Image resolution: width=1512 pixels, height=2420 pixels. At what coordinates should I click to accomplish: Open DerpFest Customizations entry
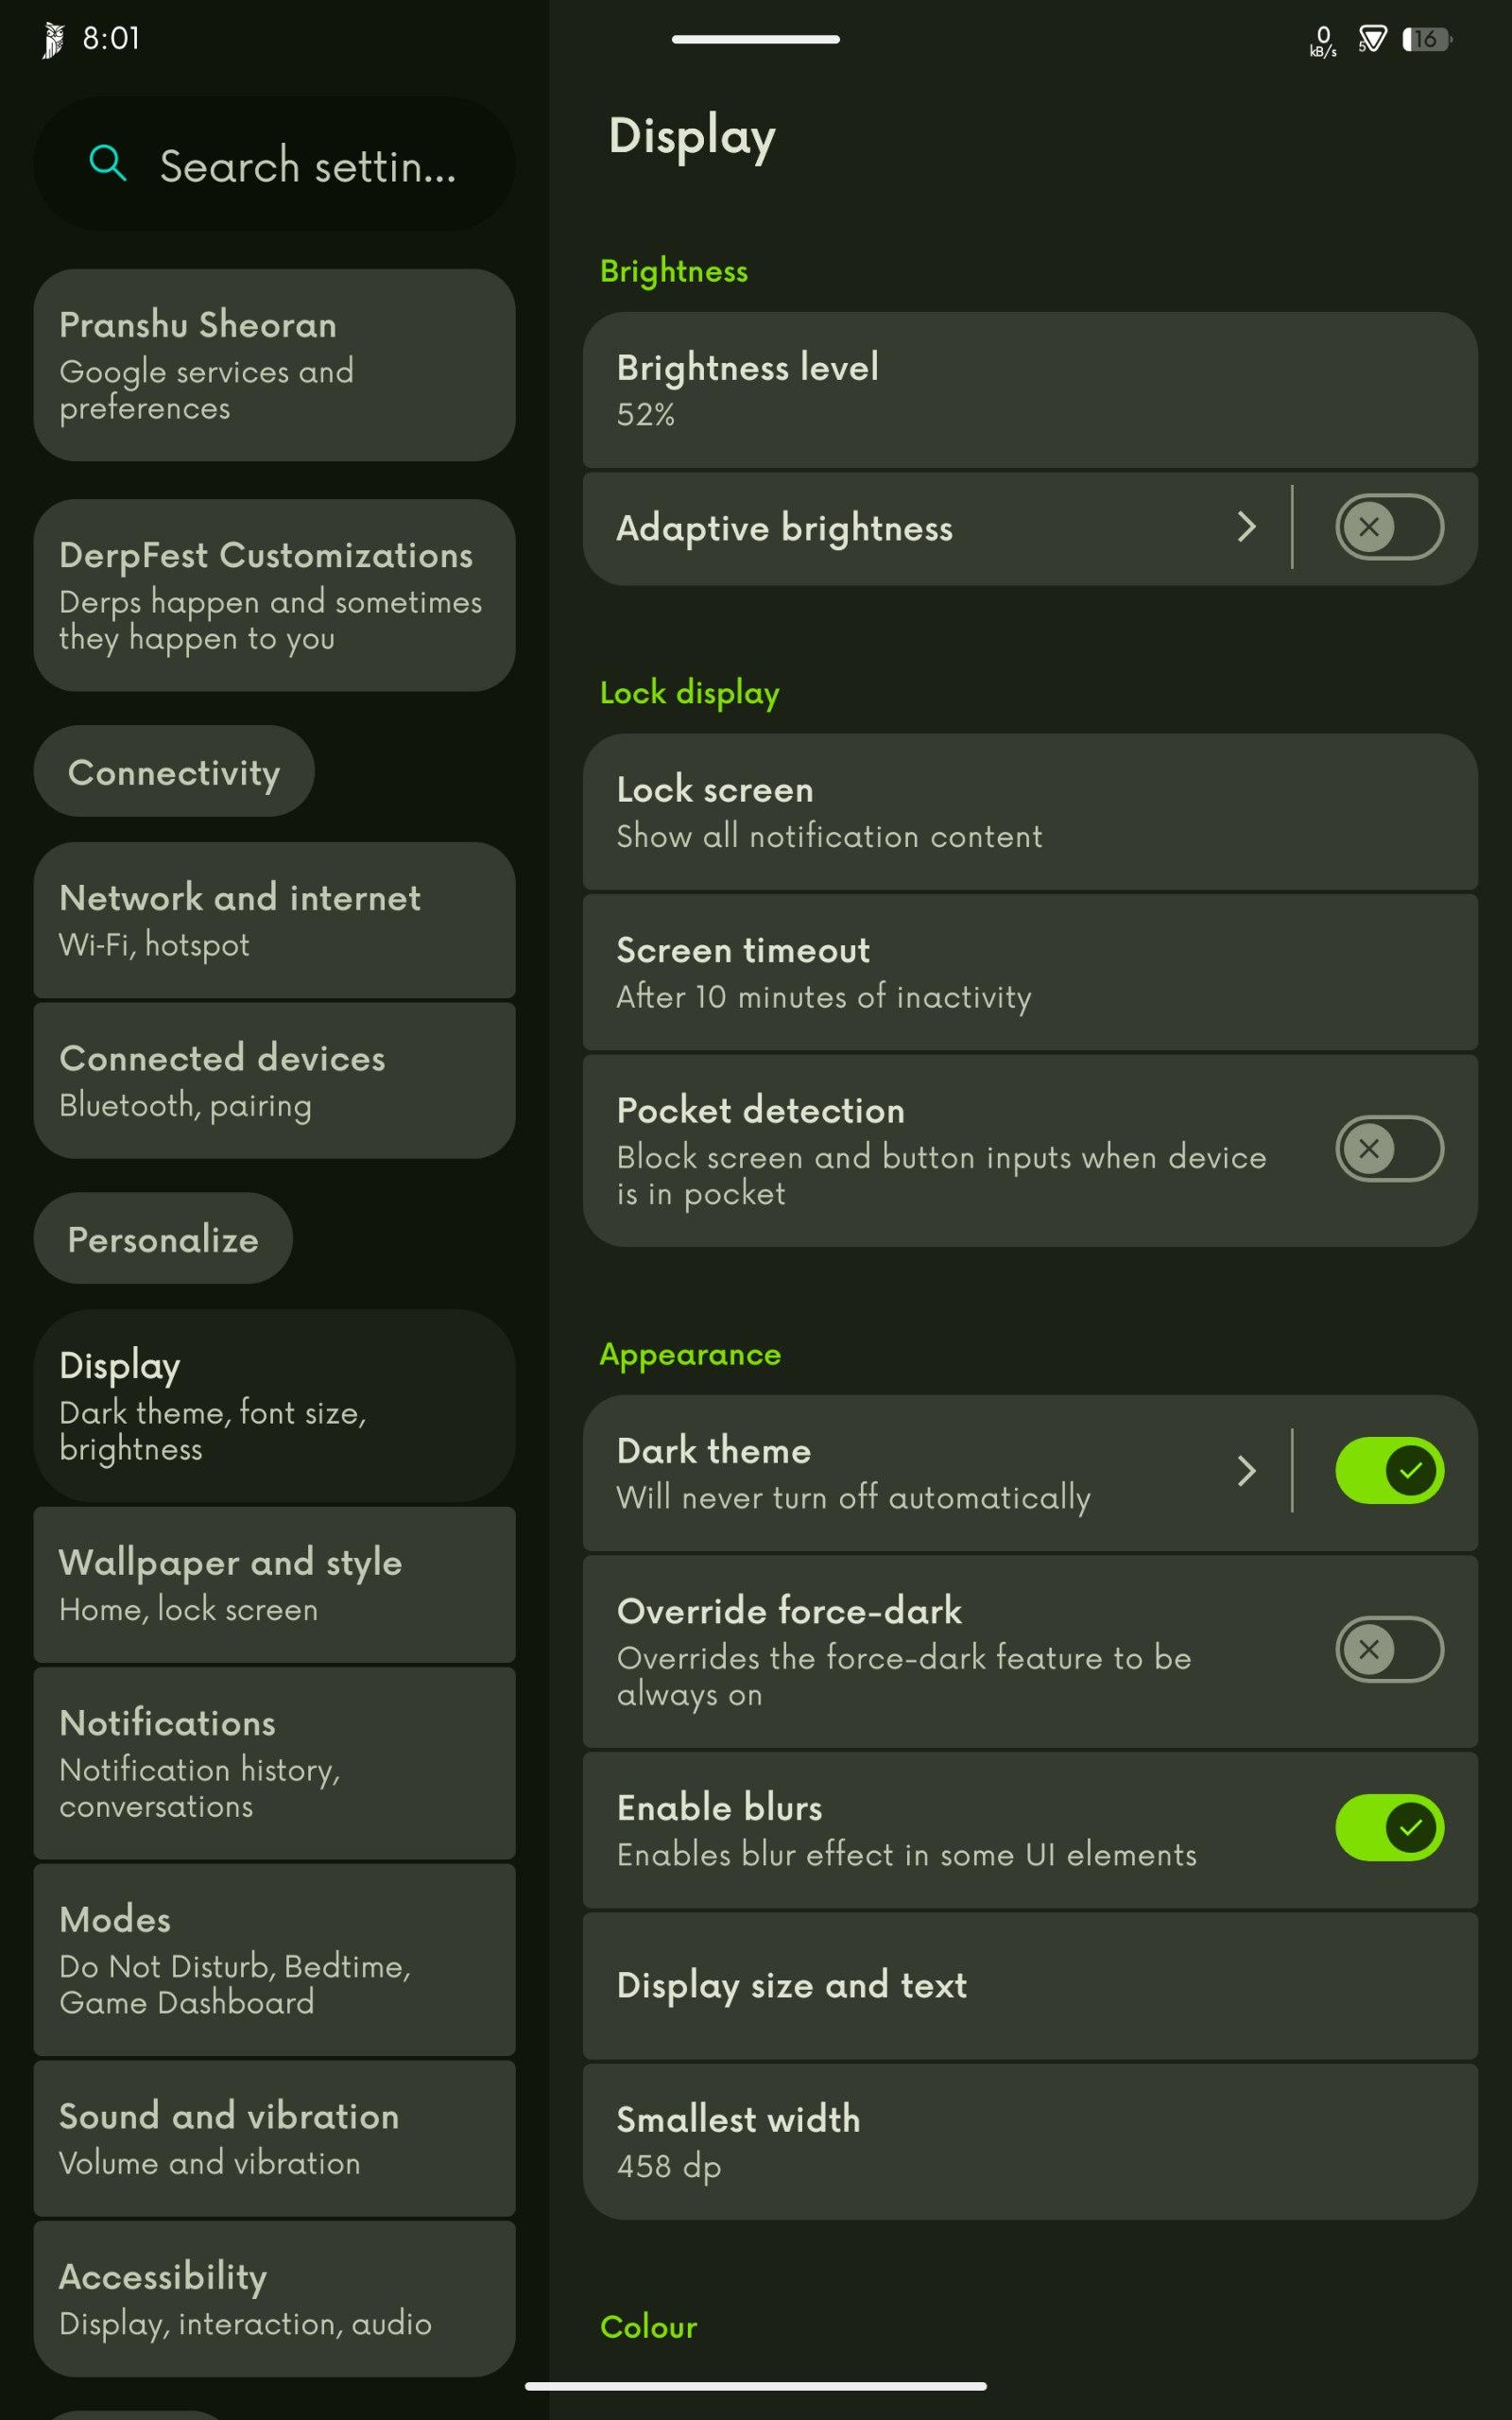(274, 595)
